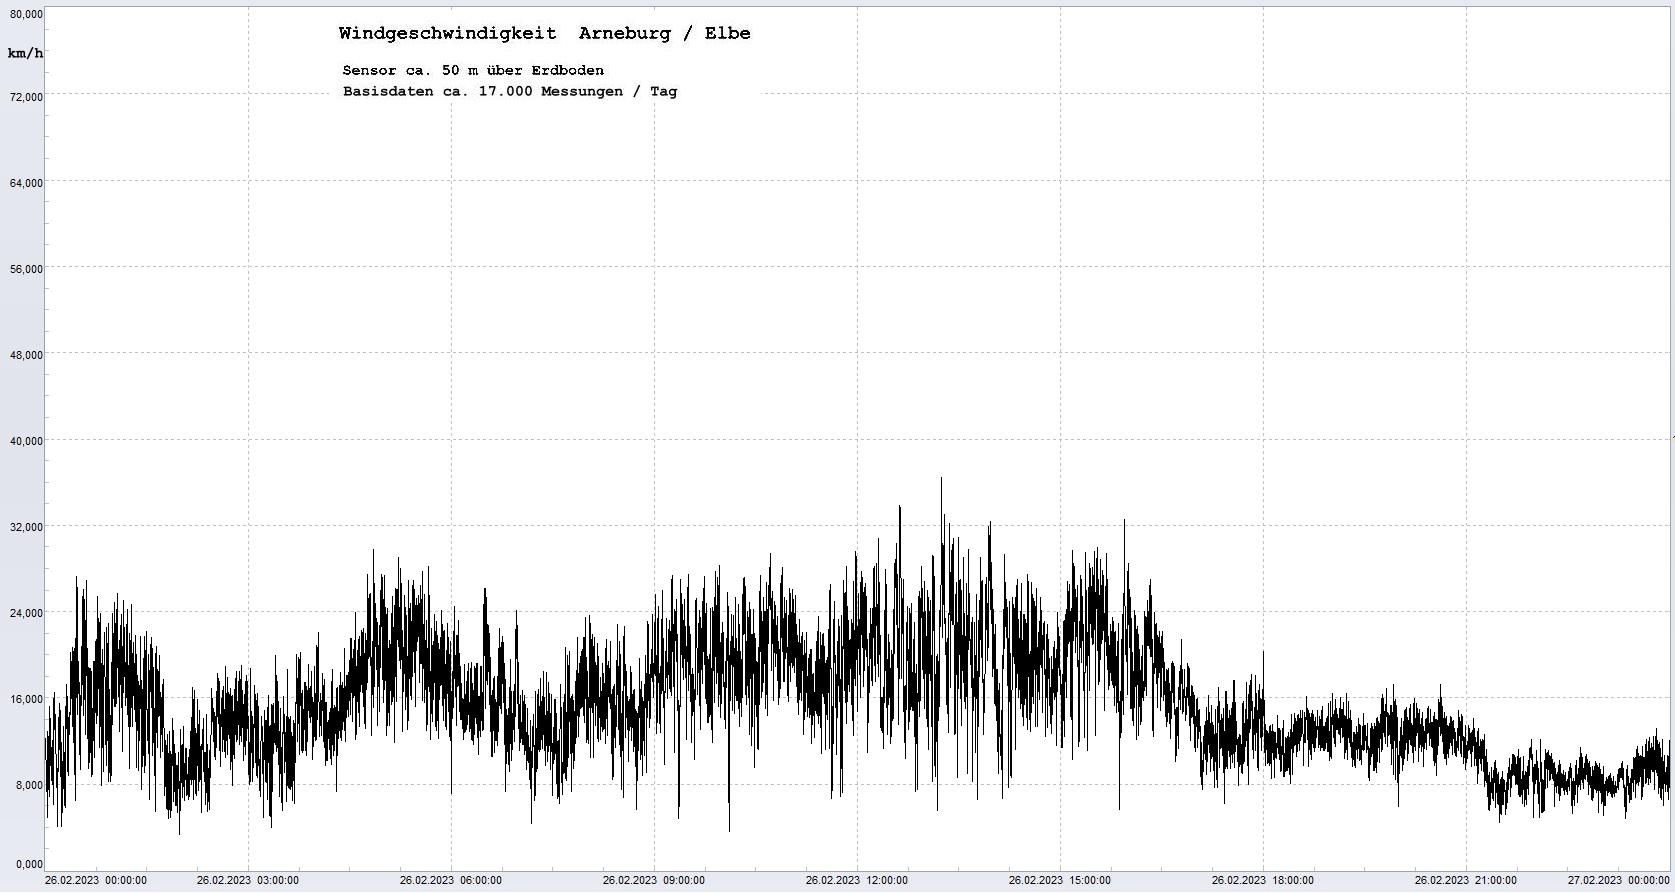Click the highest wind speed peak
The height and width of the screenshot is (893, 1675).
940,480
